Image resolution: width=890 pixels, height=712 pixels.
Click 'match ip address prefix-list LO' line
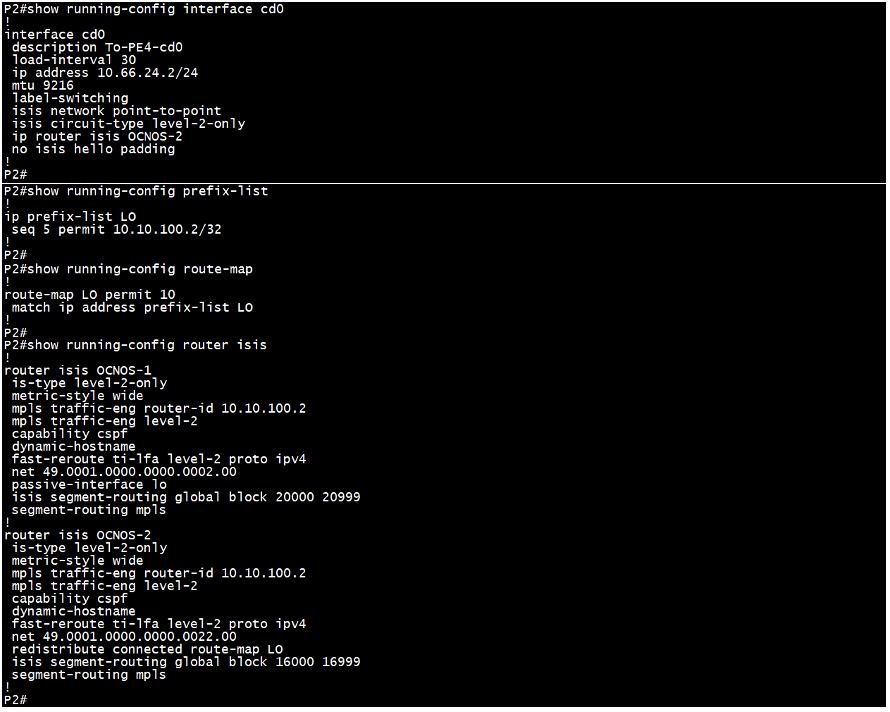[x=132, y=307]
